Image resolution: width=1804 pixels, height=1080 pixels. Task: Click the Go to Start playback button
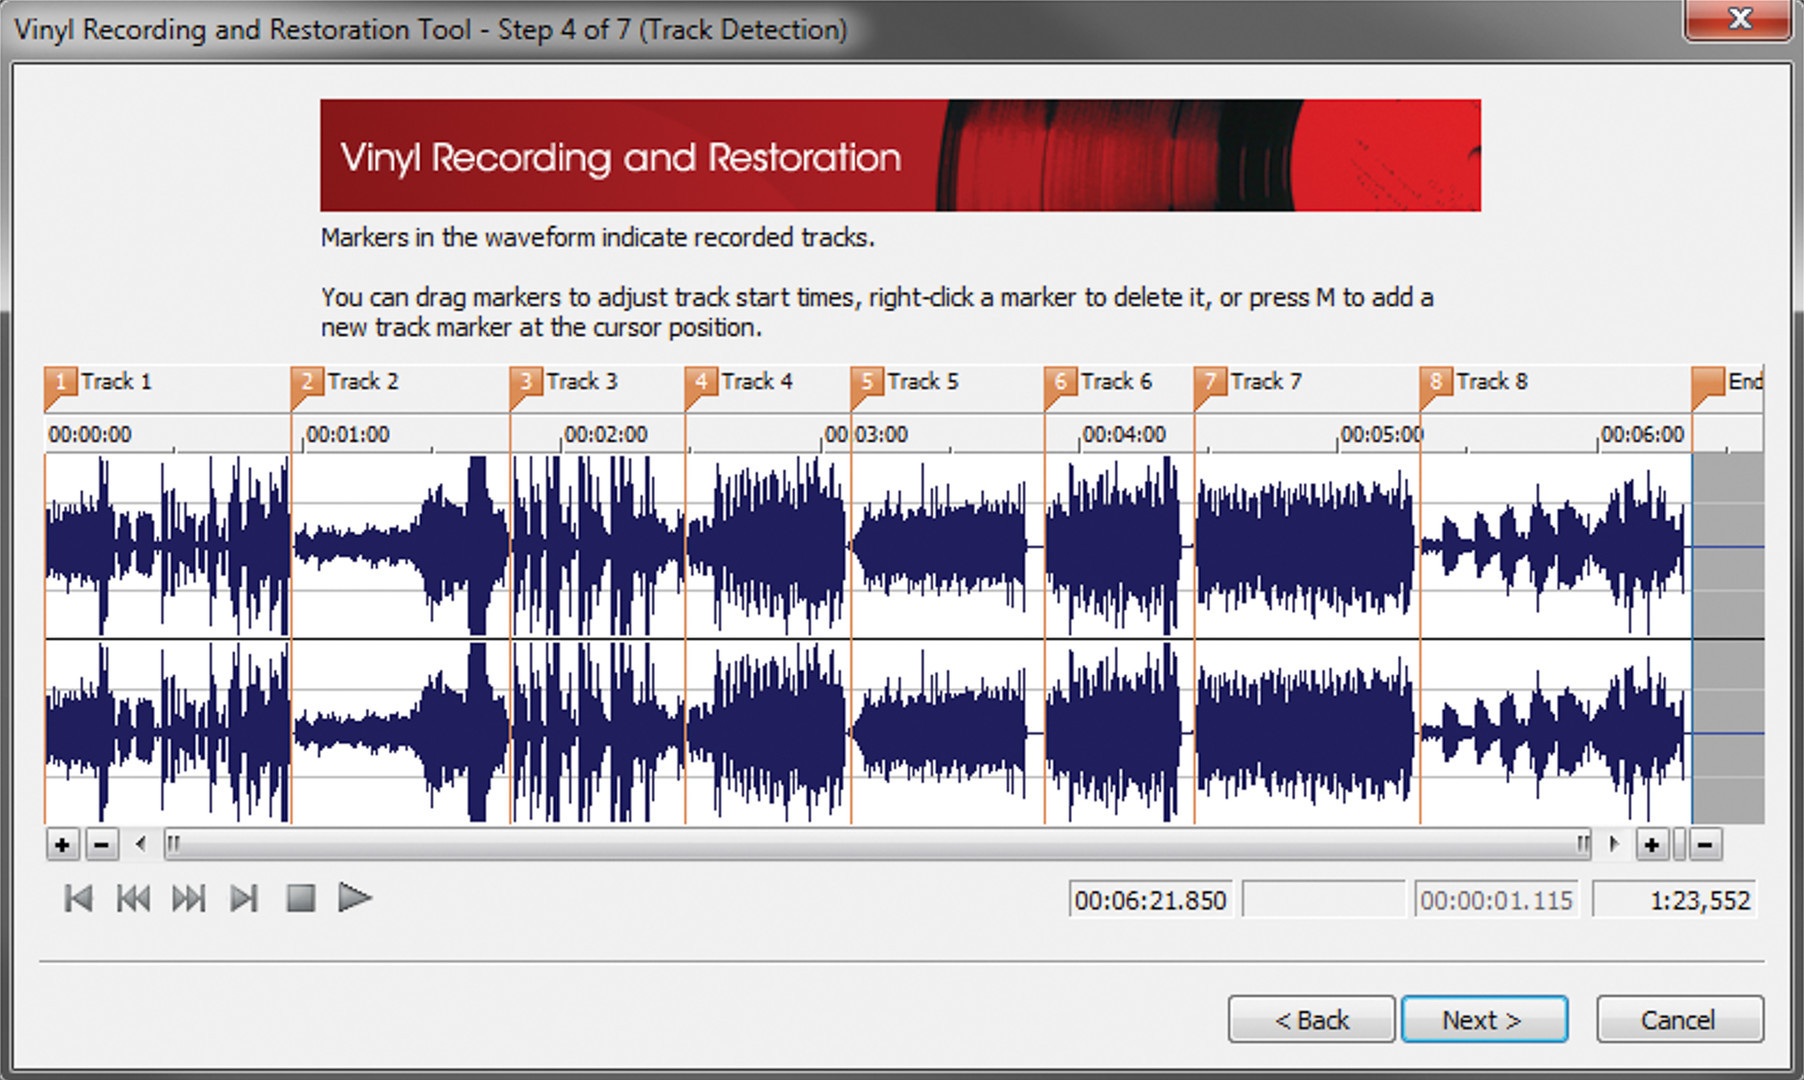78,898
